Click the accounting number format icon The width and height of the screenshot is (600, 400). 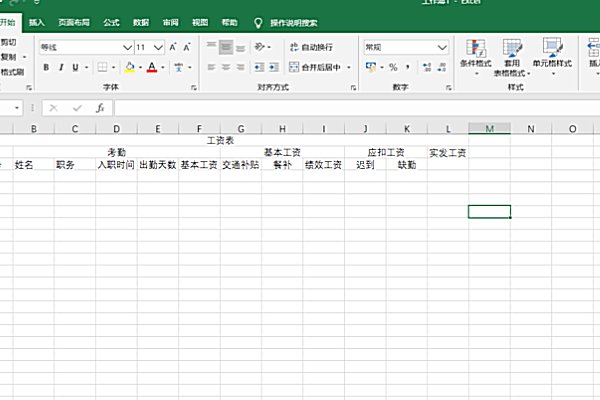click(370, 67)
